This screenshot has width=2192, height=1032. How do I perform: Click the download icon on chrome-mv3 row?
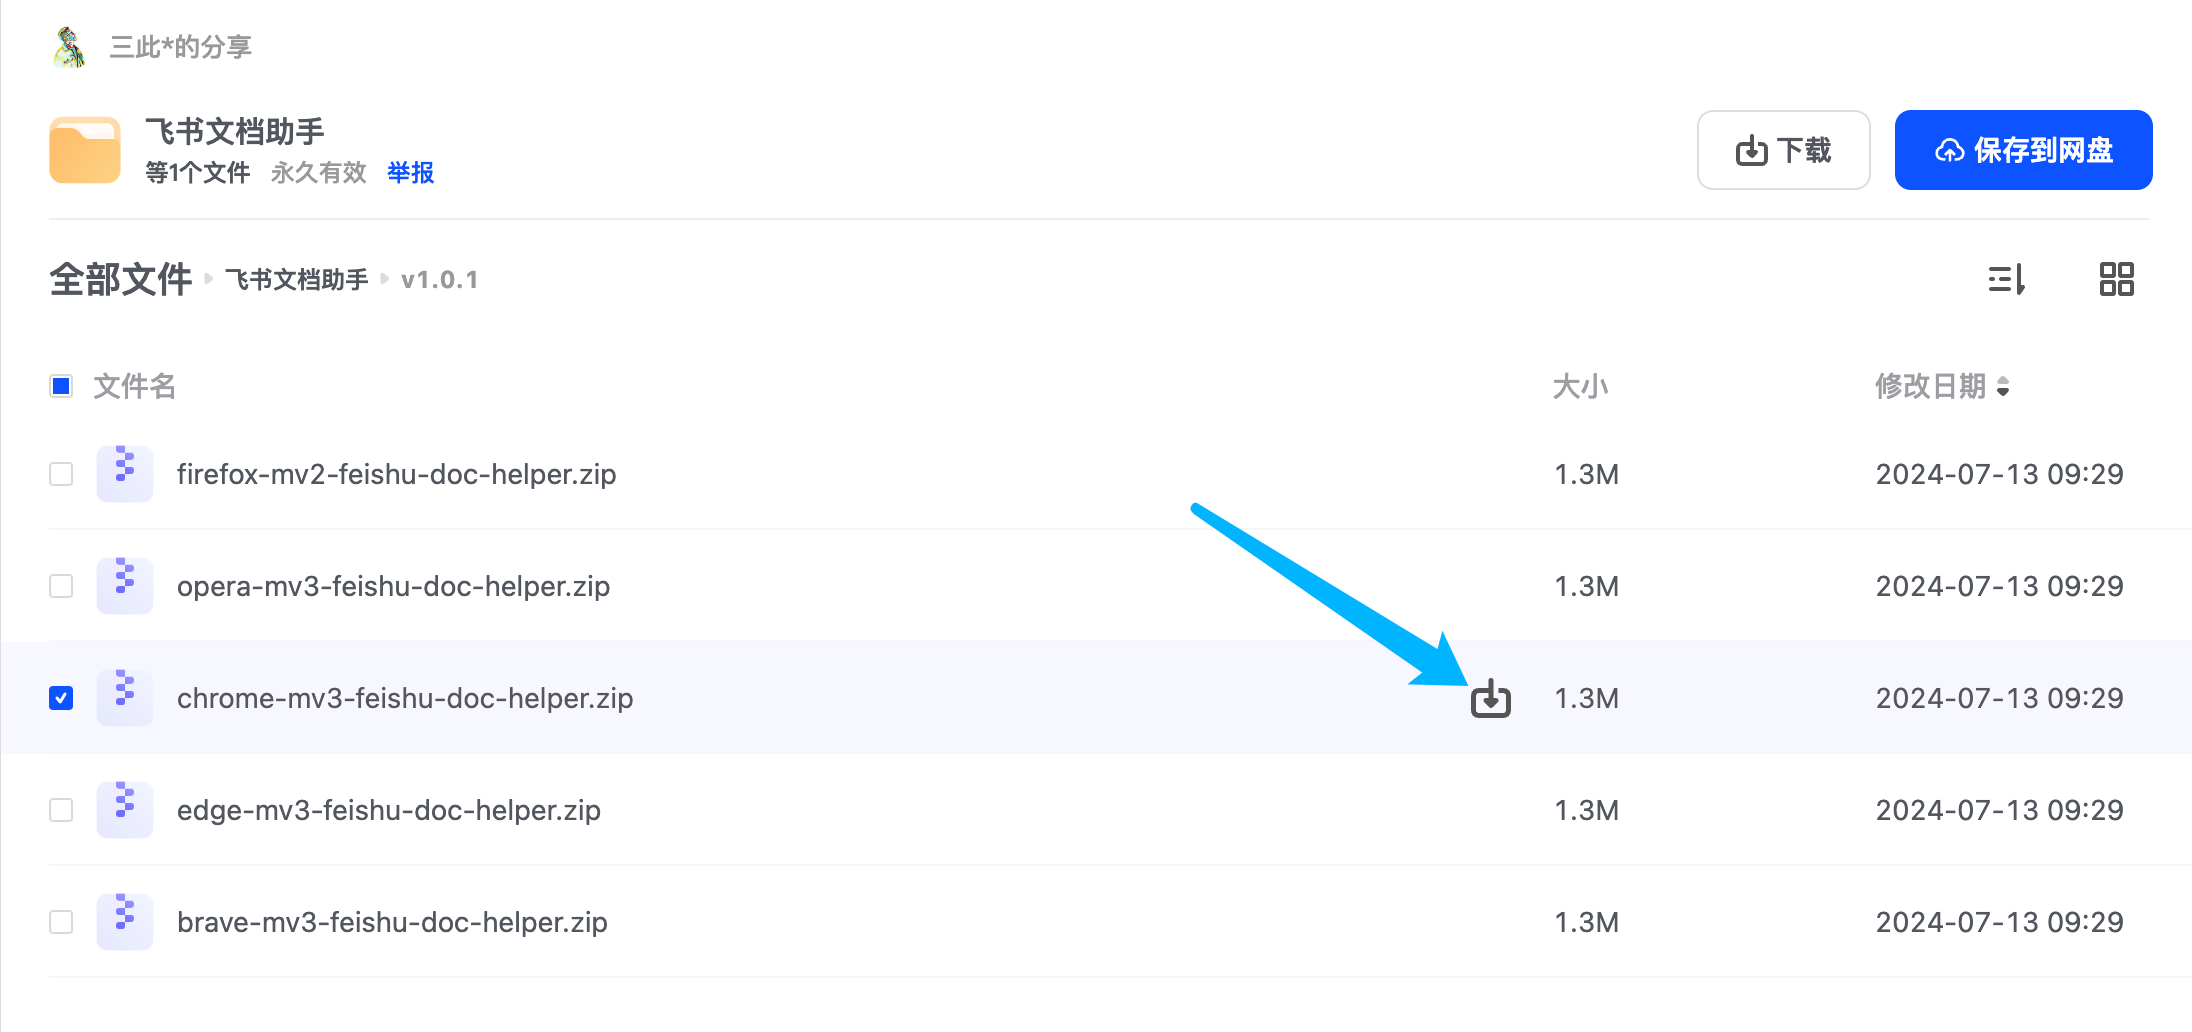tap(1490, 699)
